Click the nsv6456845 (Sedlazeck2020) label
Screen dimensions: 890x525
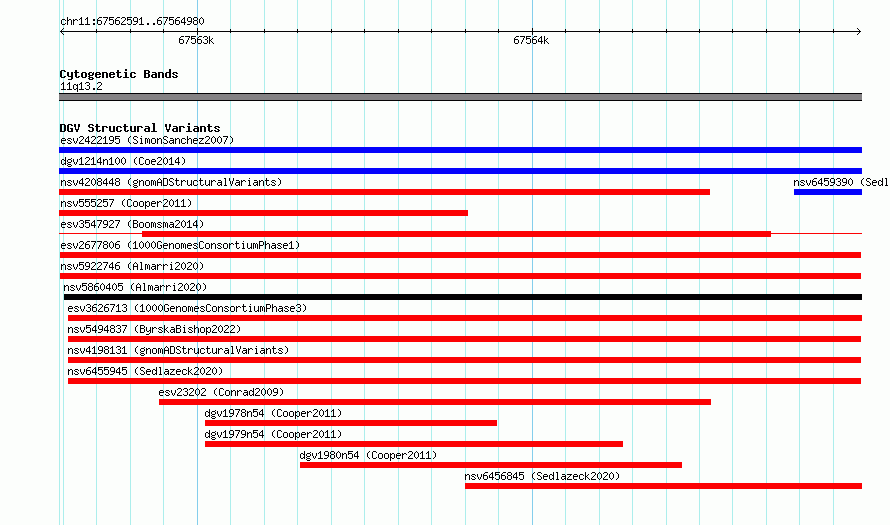542,476
